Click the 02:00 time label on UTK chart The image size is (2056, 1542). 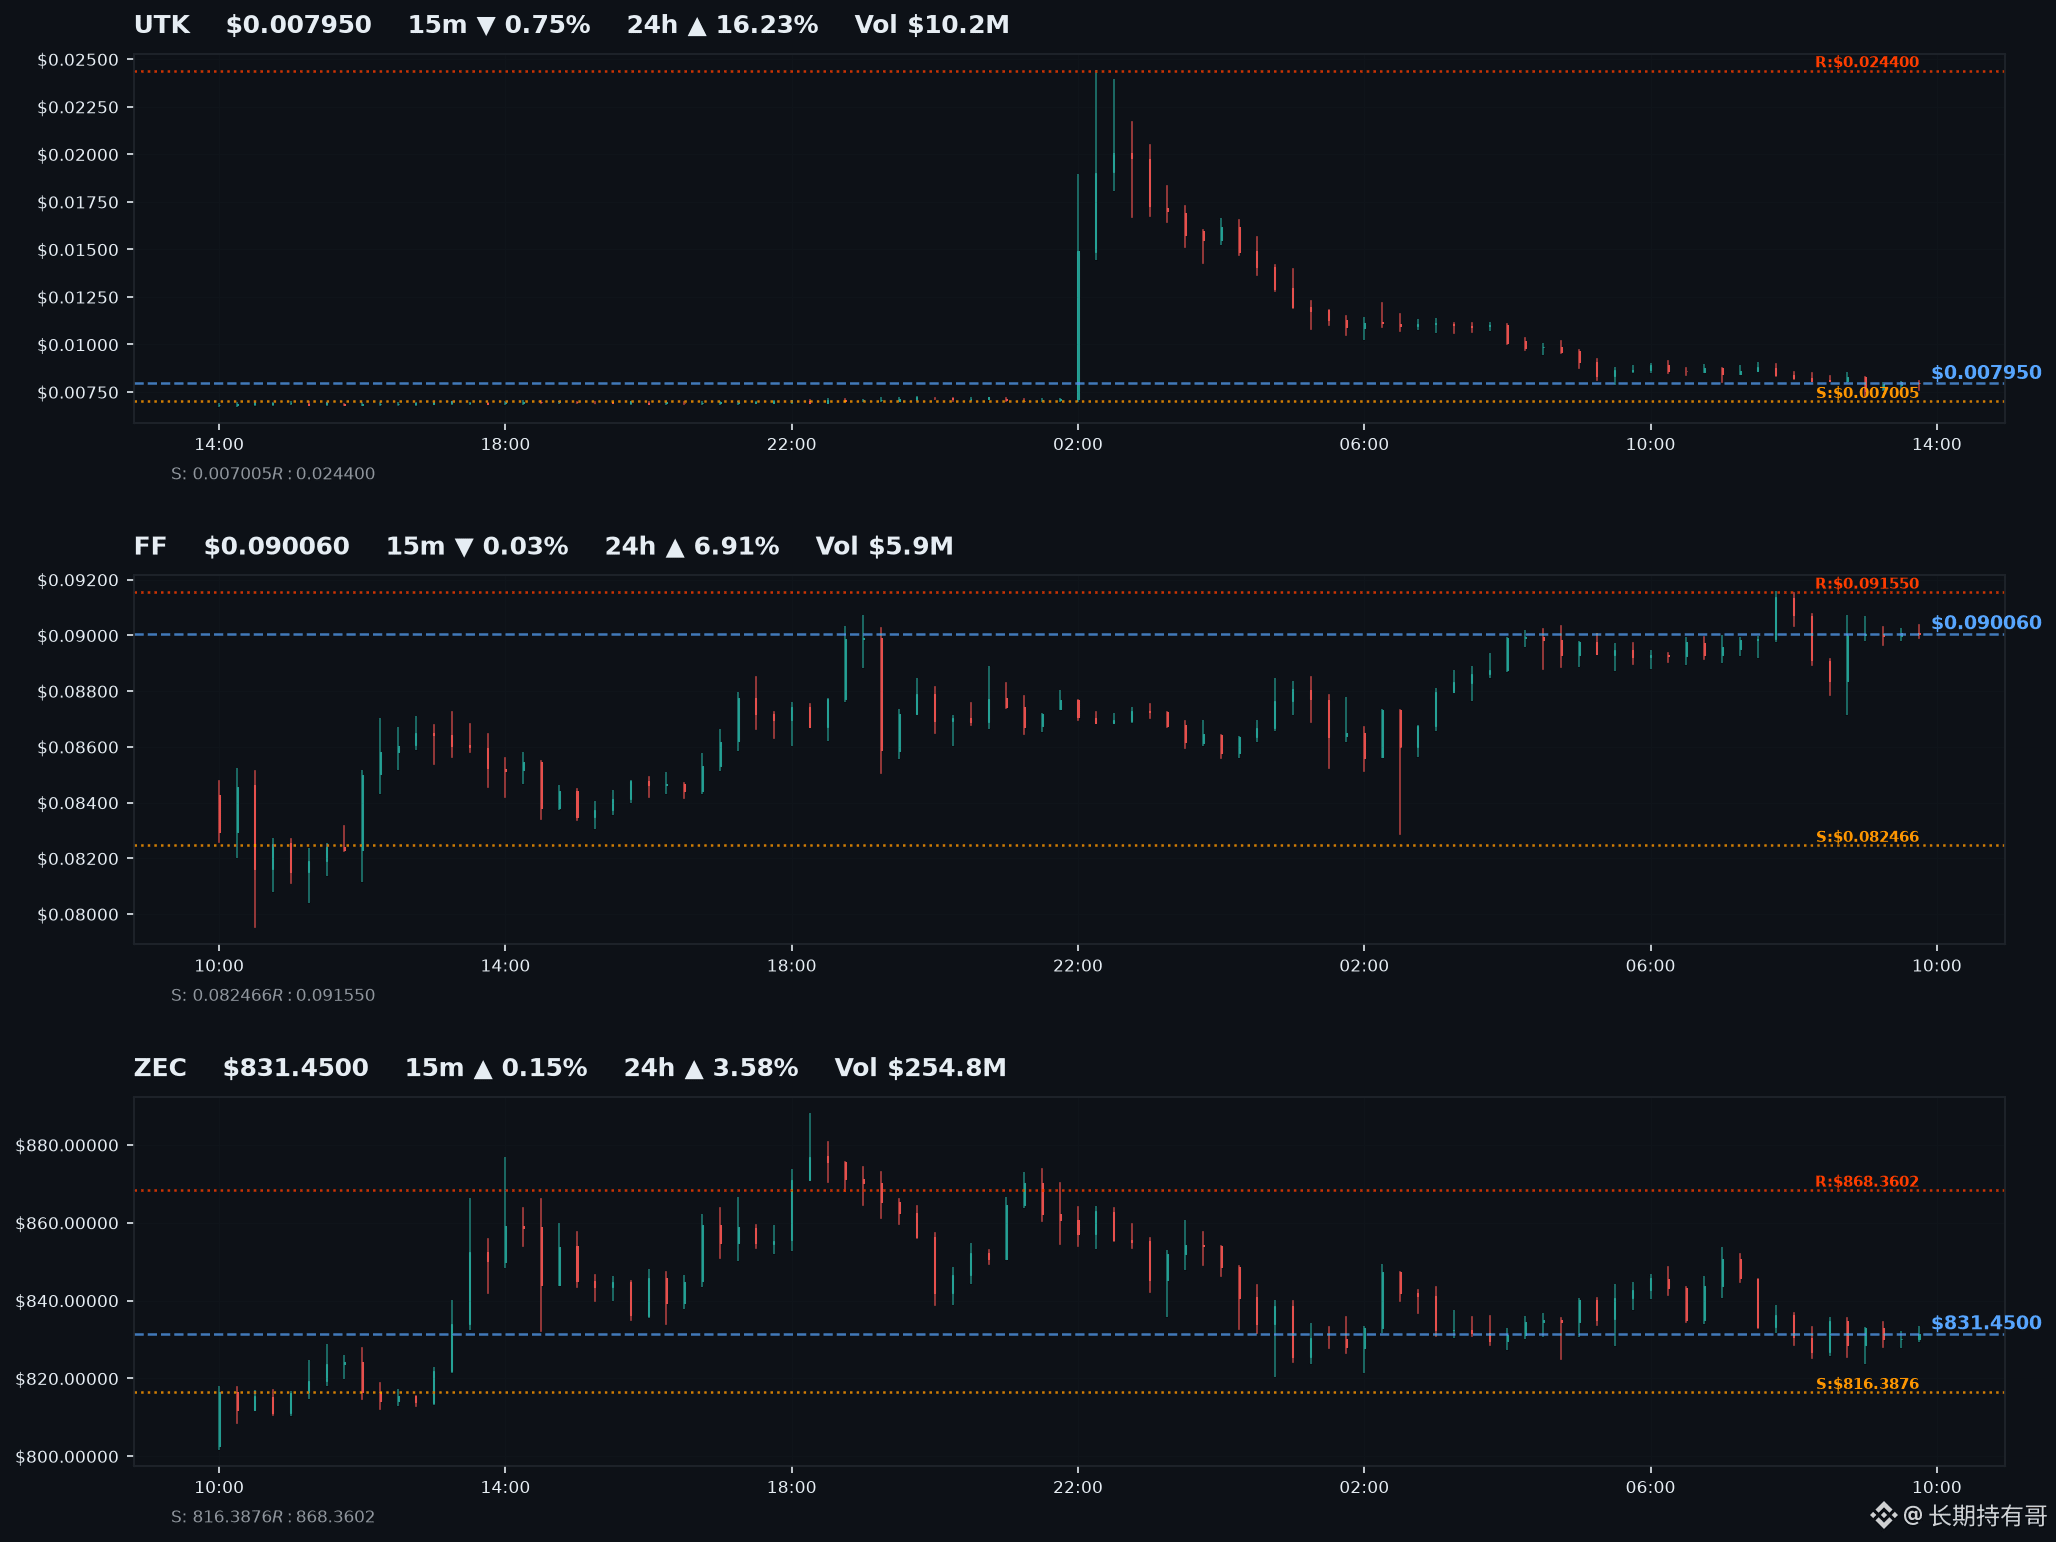tap(1078, 445)
